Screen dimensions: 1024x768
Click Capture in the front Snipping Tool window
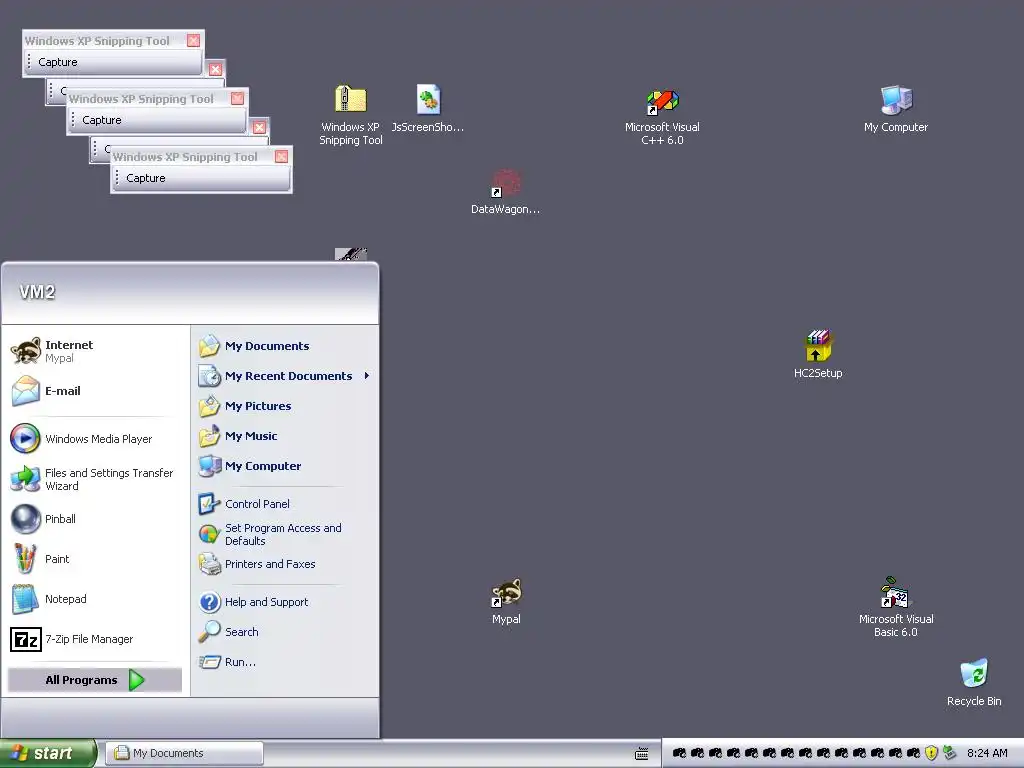[146, 178]
